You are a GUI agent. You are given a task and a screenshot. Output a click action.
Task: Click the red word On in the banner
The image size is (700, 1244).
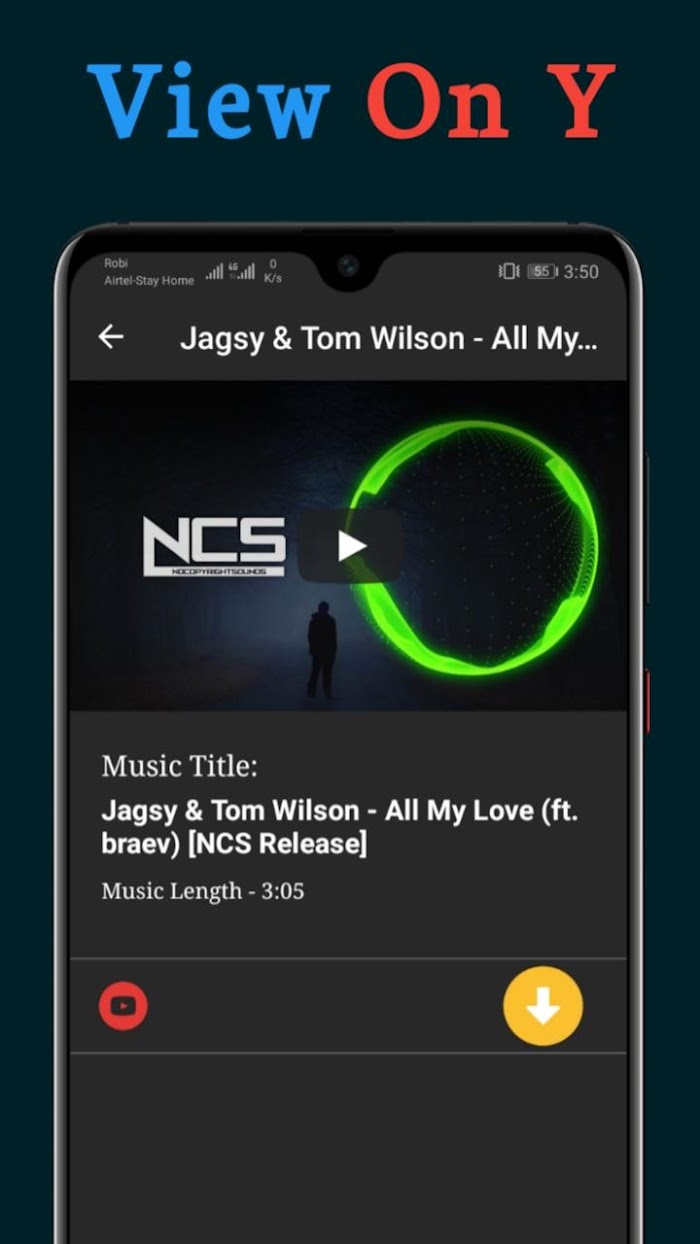(x=439, y=101)
